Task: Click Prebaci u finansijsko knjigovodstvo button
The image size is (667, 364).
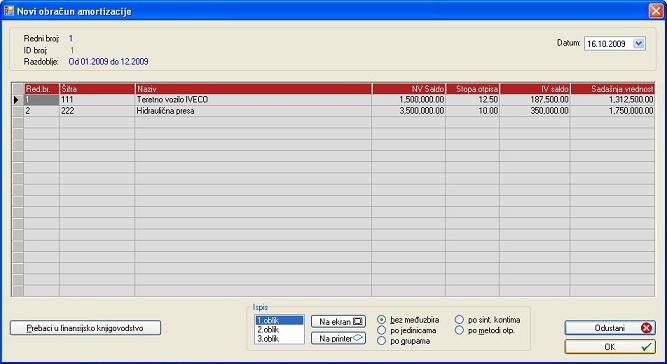Action: pyautogui.click(x=85, y=328)
